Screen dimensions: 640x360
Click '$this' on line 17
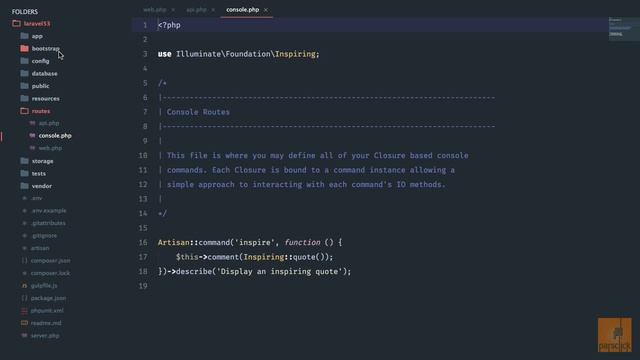187,257
